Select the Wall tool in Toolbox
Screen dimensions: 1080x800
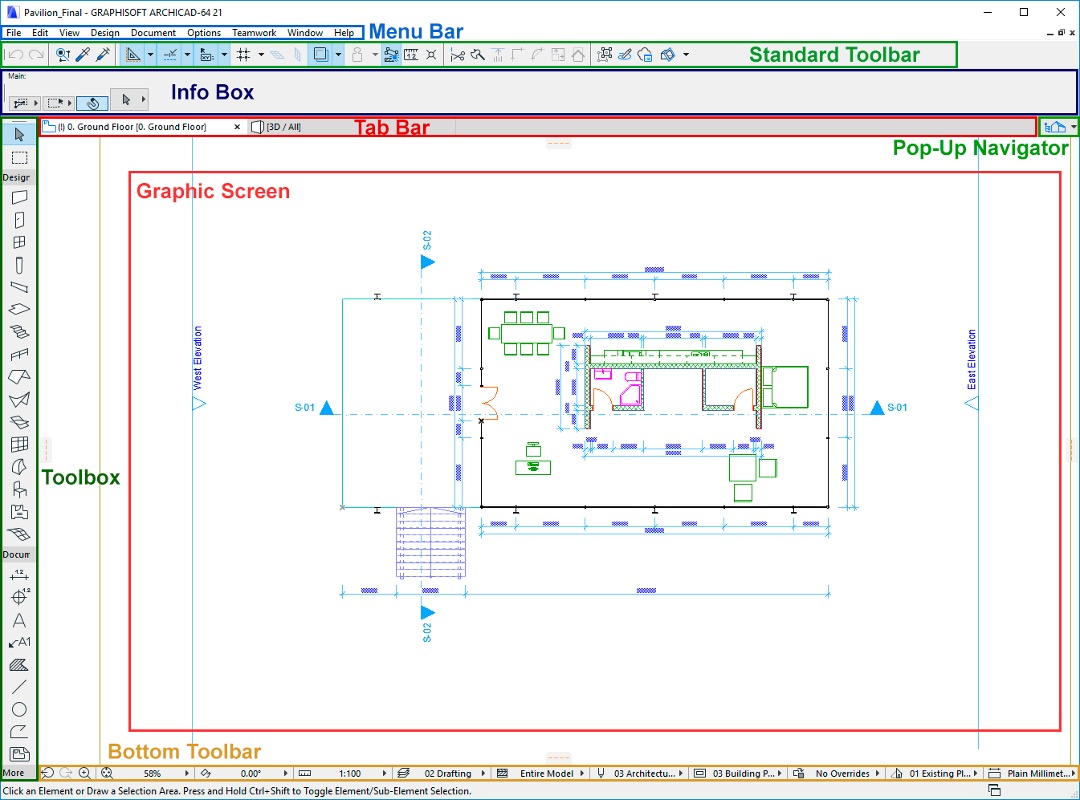click(x=19, y=197)
